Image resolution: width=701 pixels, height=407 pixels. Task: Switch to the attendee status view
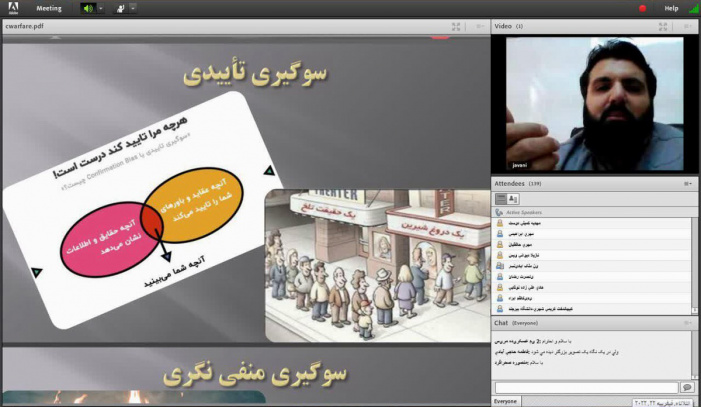[x=513, y=199]
